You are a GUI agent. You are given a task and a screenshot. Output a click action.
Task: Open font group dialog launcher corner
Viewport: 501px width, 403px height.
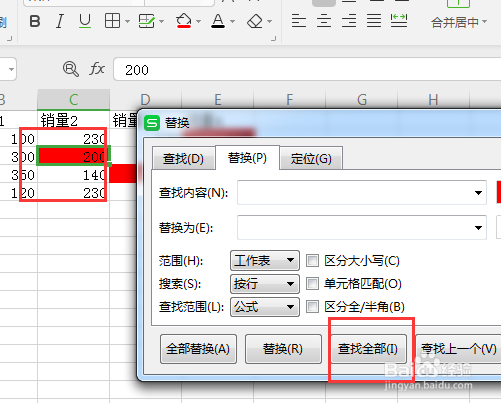[274, 39]
